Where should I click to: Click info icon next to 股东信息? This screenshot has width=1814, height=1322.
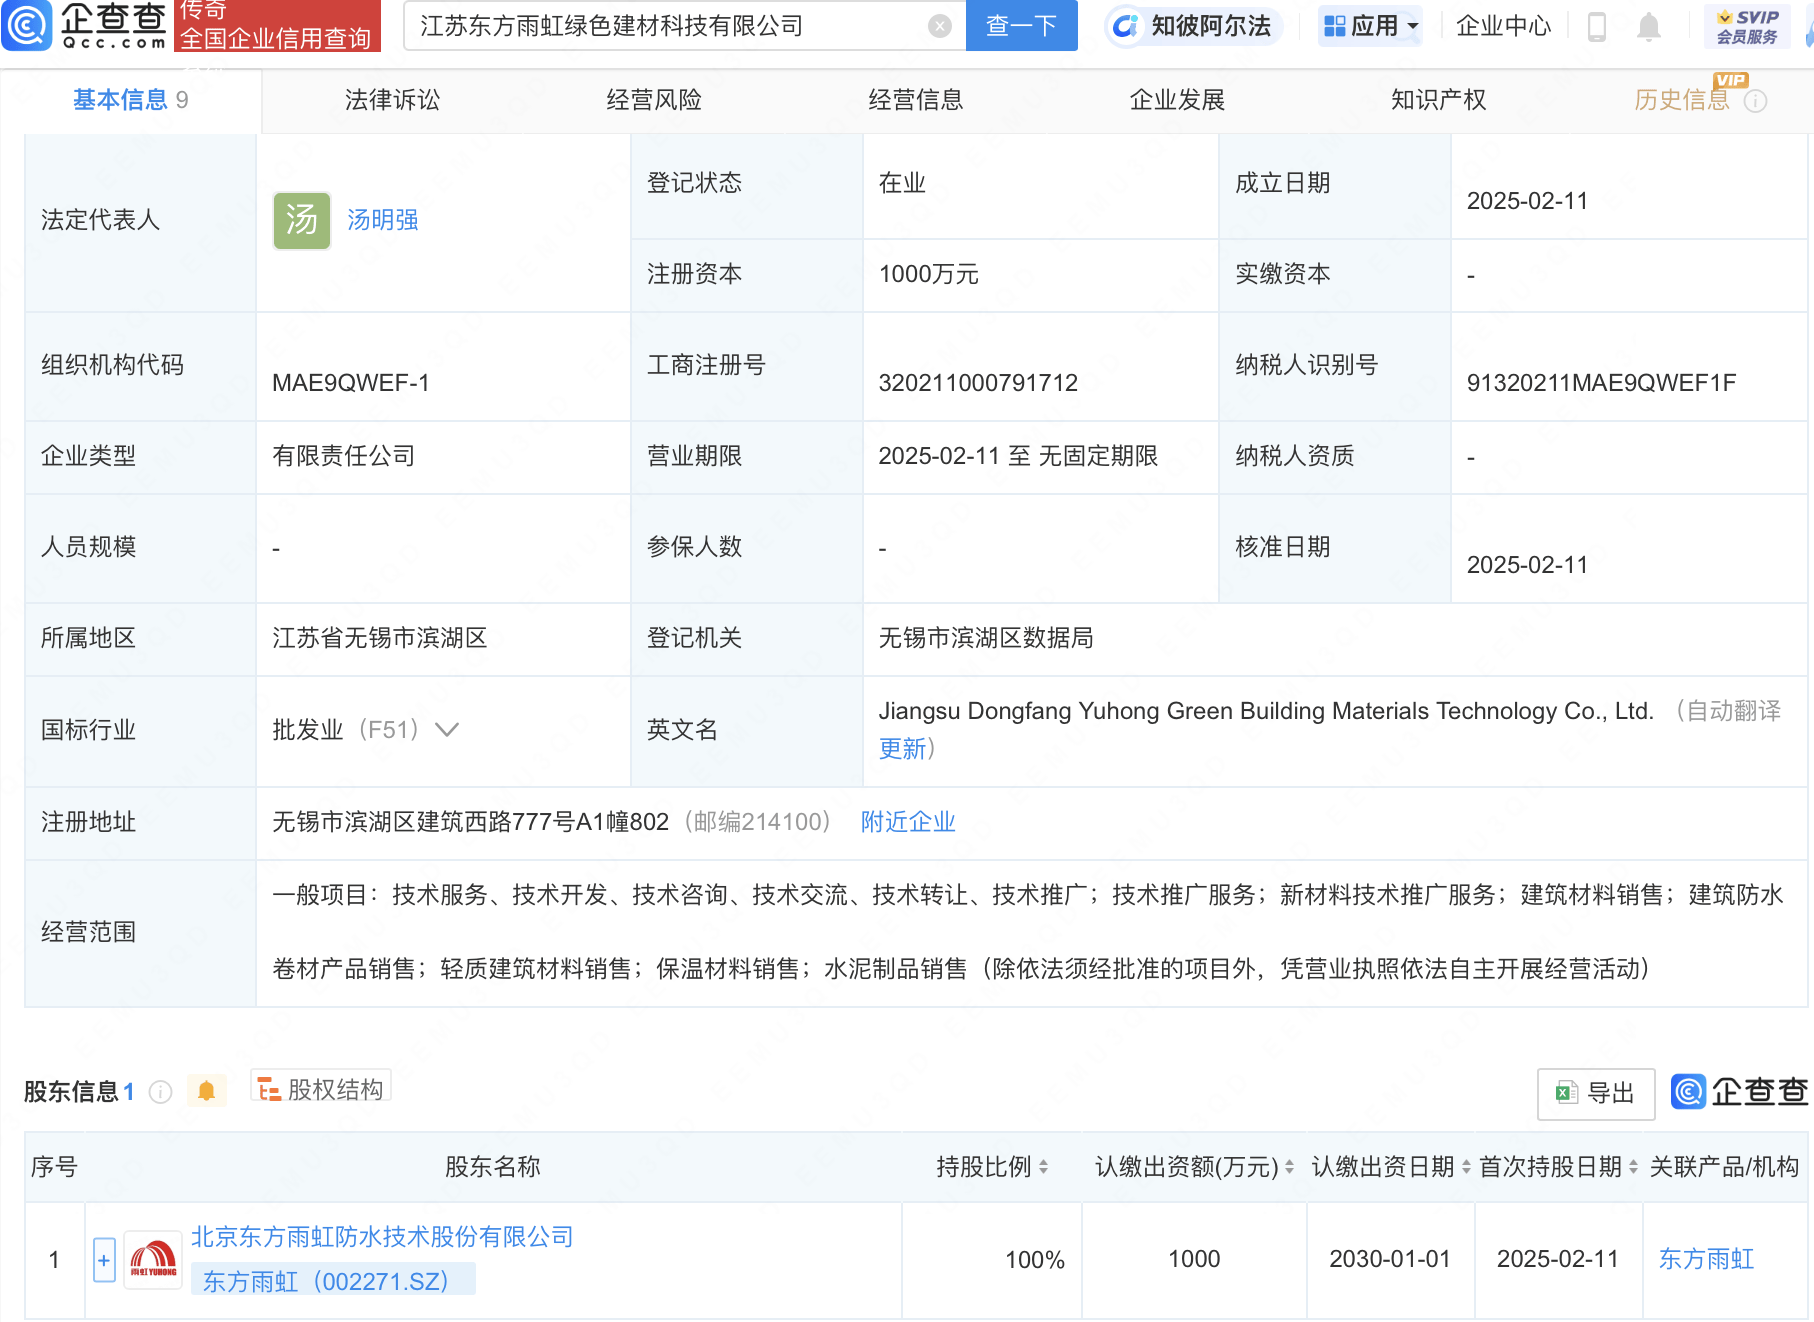pyautogui.click(x=160, y=1092)
